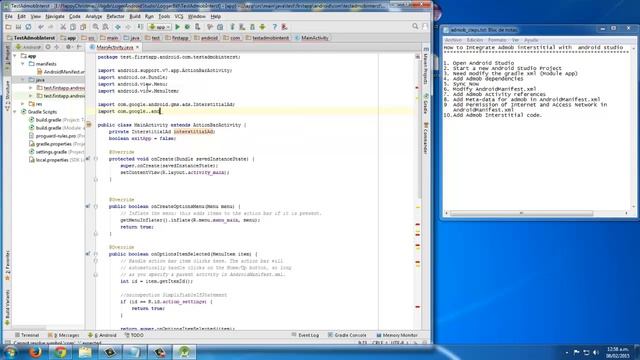Viewport: 640px width, 360px height.
Task: Click the TestAdmobInterst breadcrumb
Action: (x=31, y=38)
